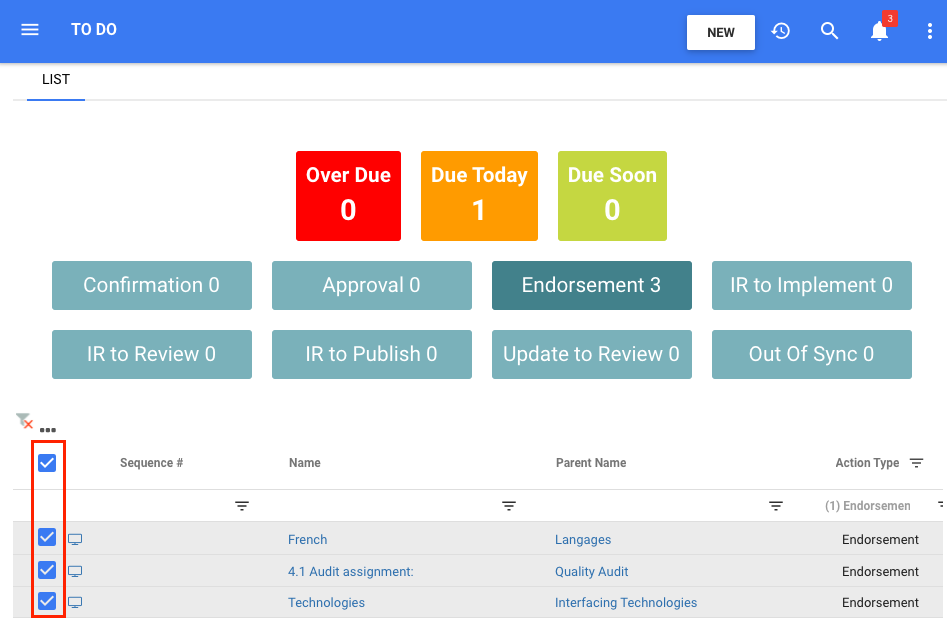Open the hamburger navigation menu
This screenshot has width=947, height=633.
[30, 30]
